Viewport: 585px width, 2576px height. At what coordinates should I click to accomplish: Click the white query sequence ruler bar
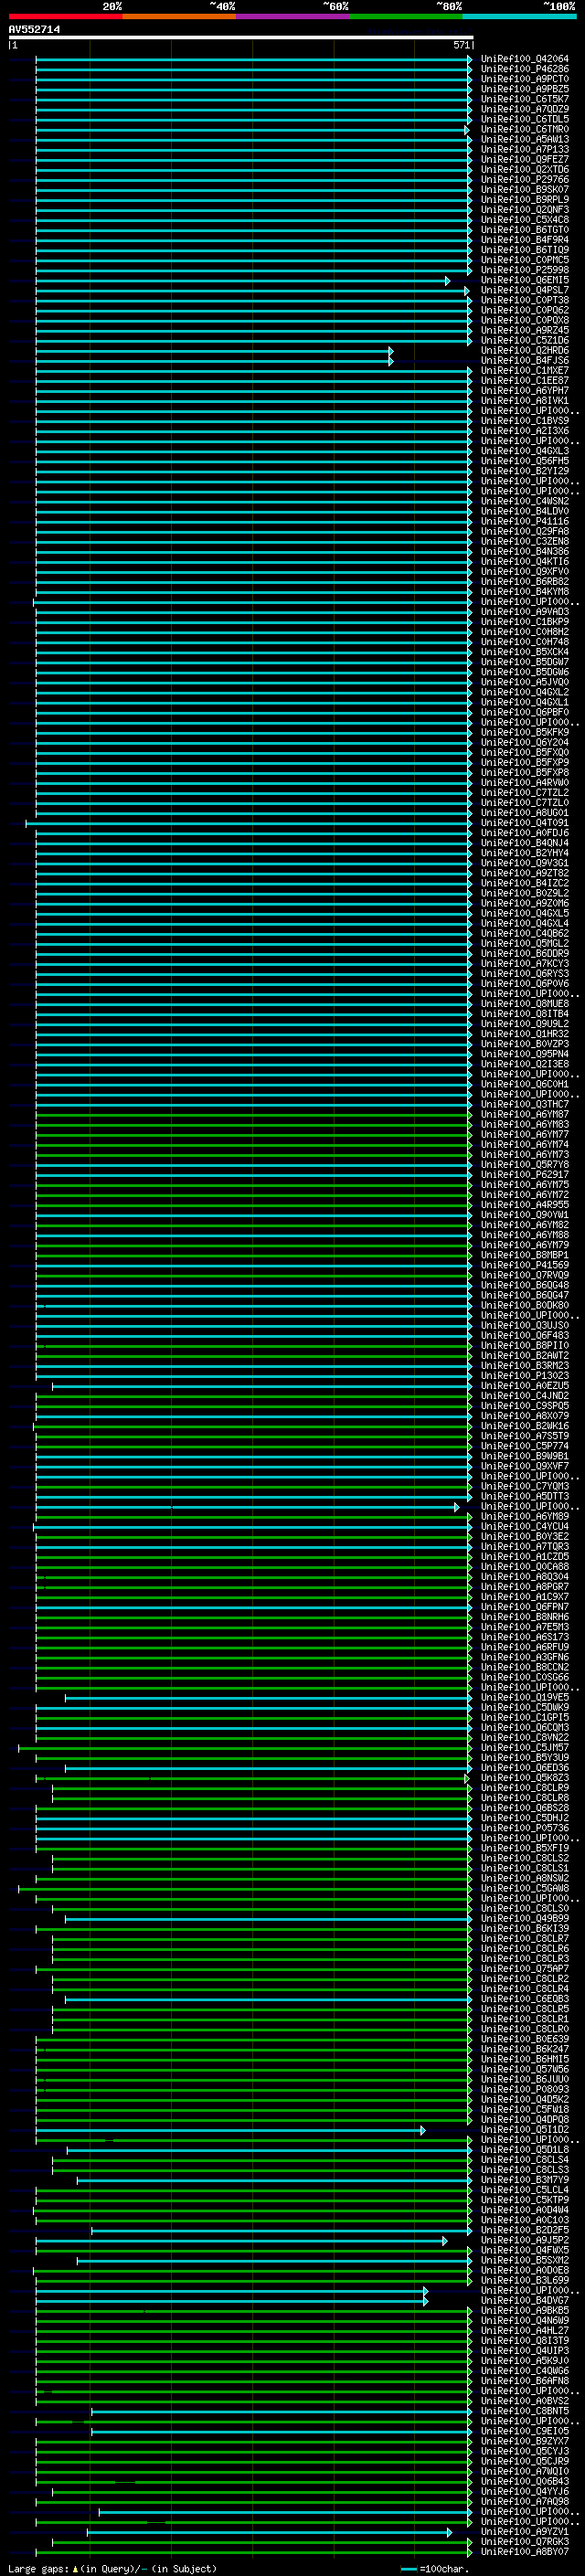(240, 38)
